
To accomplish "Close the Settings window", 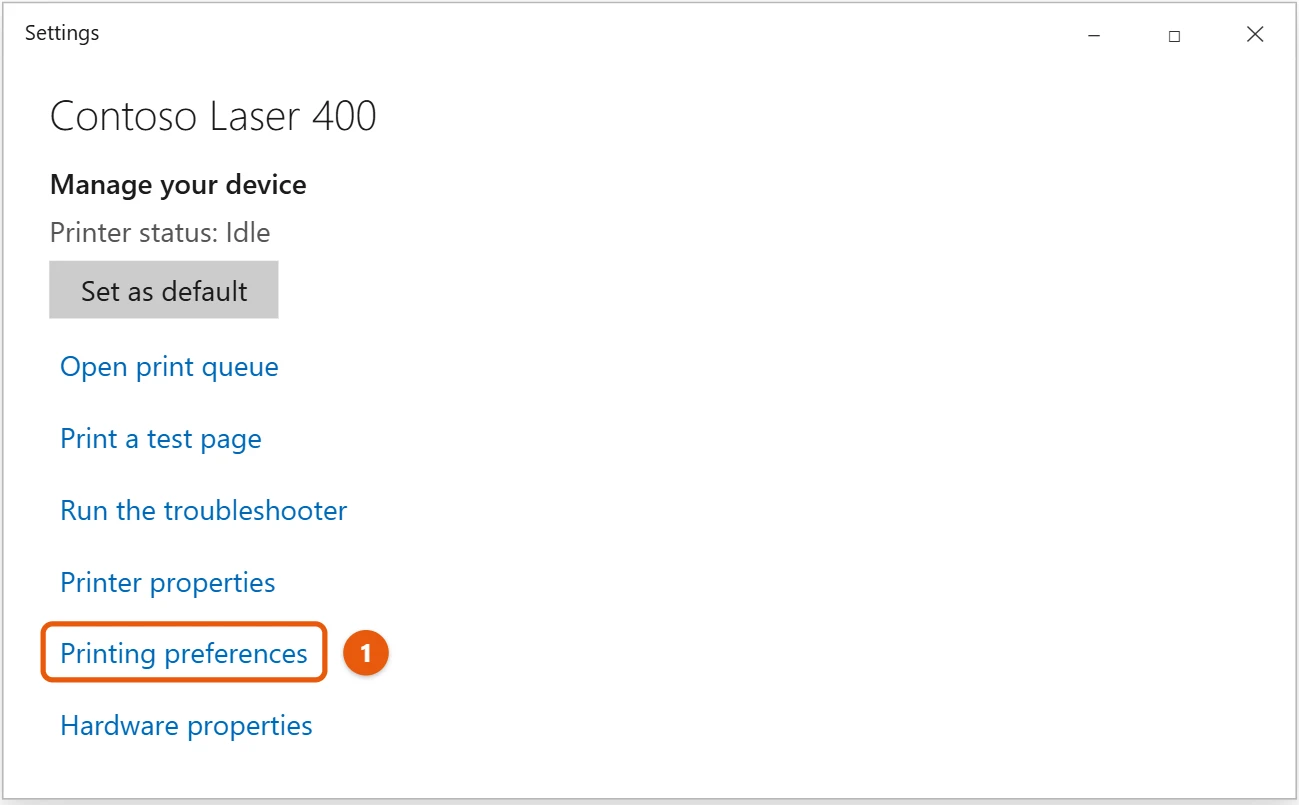I will click(1255, 35).
